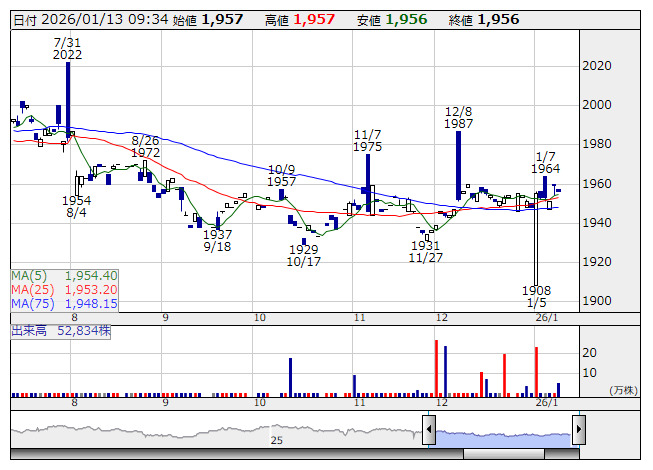Click the 1954 8/4 label
This screenshot has height=470, width=653.
[77, 206]
